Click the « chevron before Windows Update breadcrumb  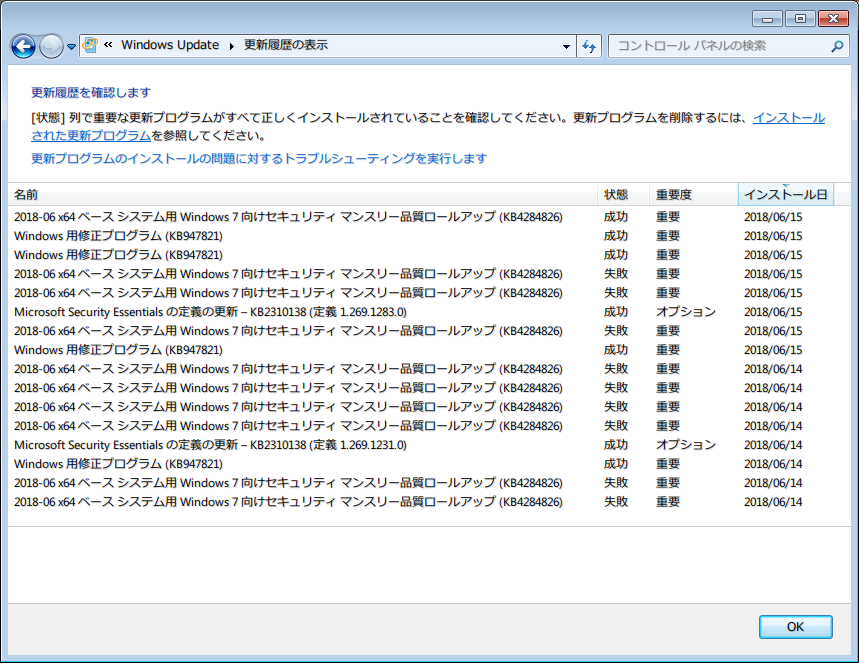pos(108,46)
